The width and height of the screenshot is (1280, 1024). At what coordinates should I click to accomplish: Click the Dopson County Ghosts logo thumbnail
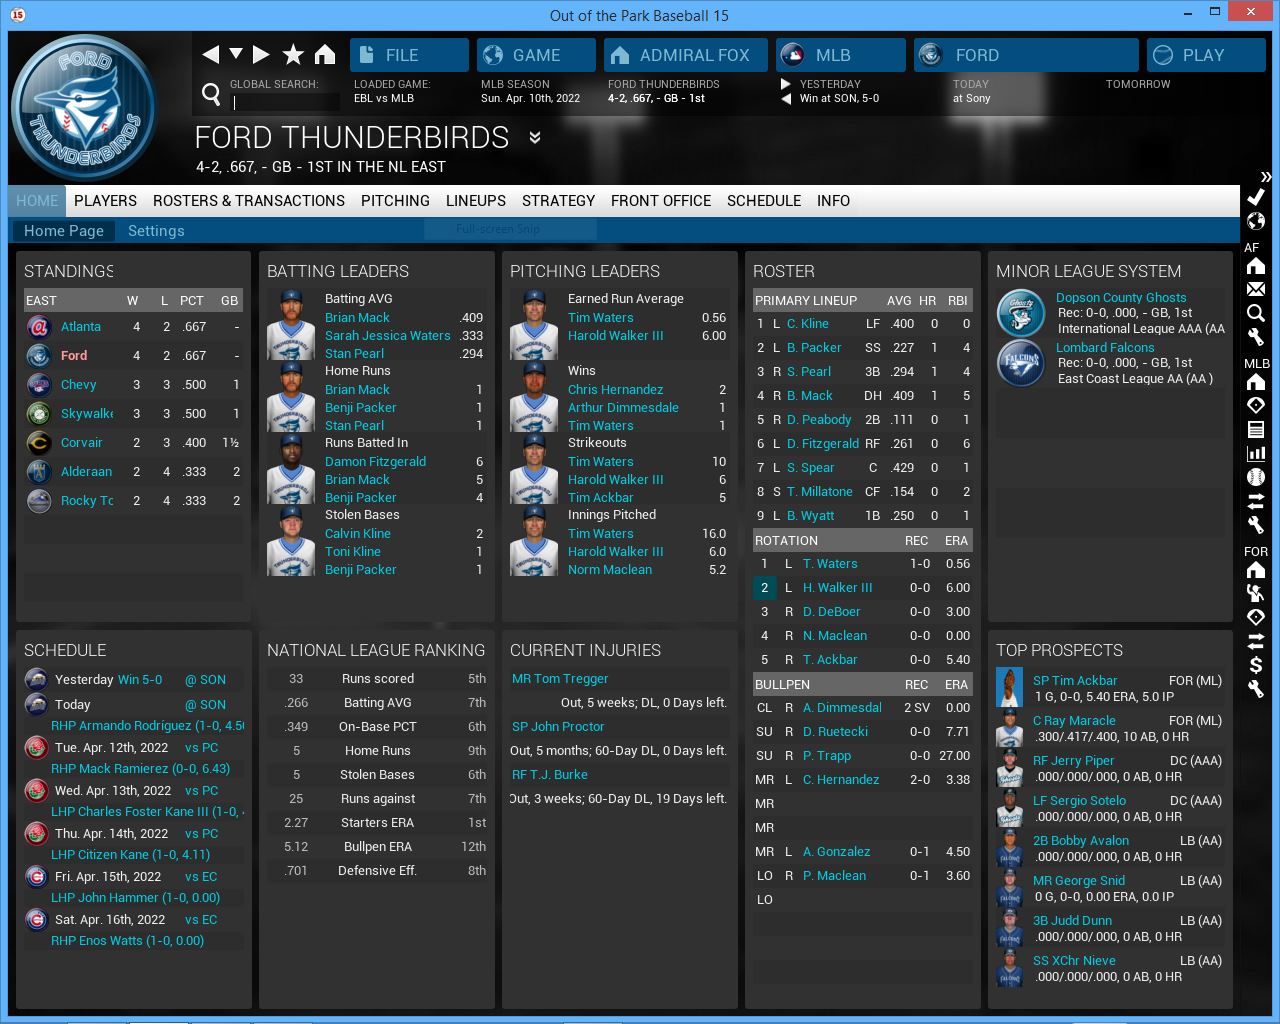1021,312
